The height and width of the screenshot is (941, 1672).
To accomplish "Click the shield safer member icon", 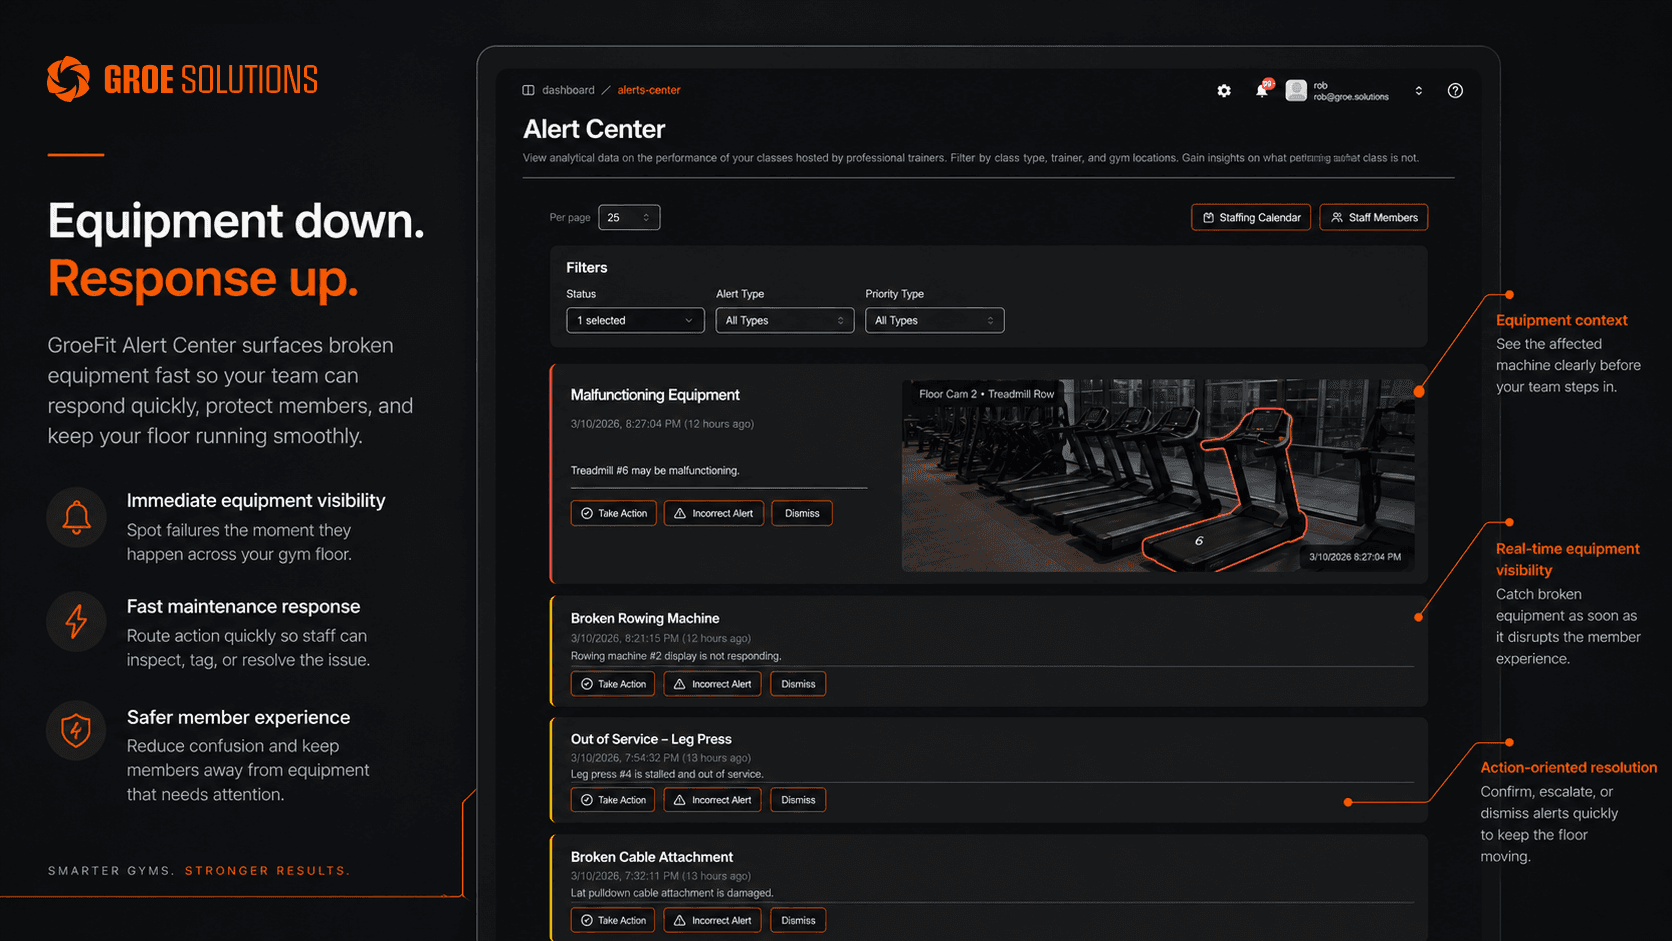I will [x=76, y=731].
